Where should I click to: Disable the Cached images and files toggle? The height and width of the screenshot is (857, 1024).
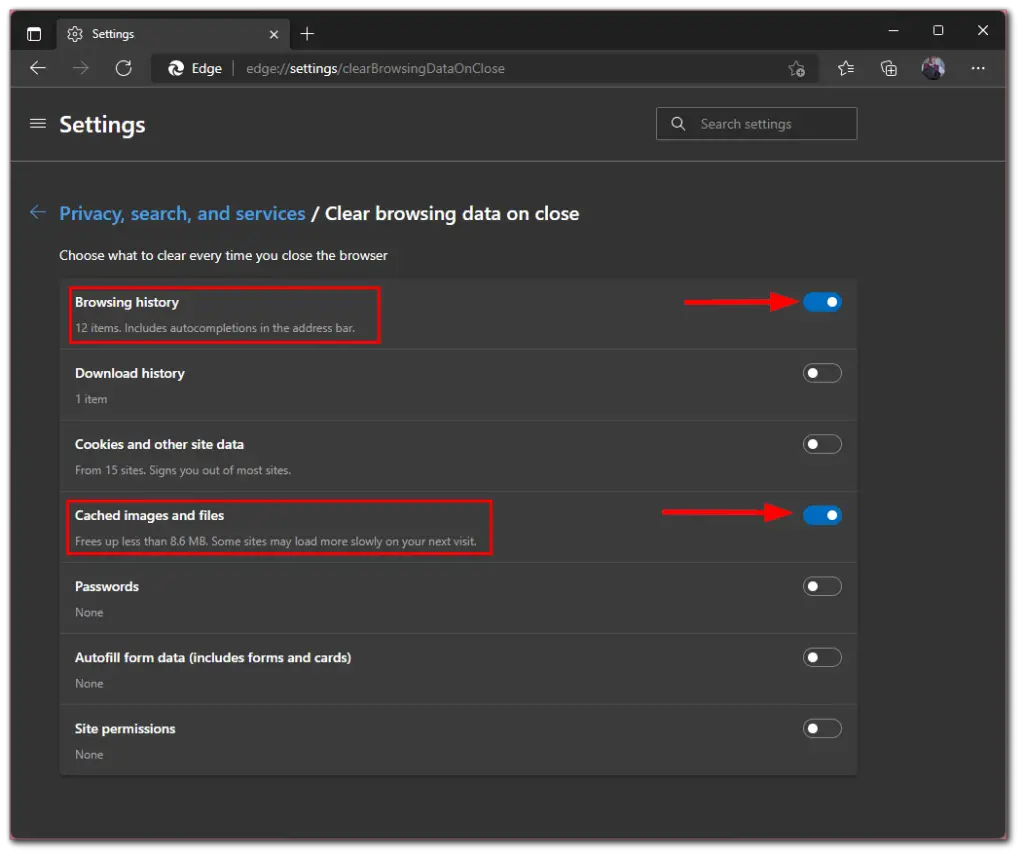822,515
